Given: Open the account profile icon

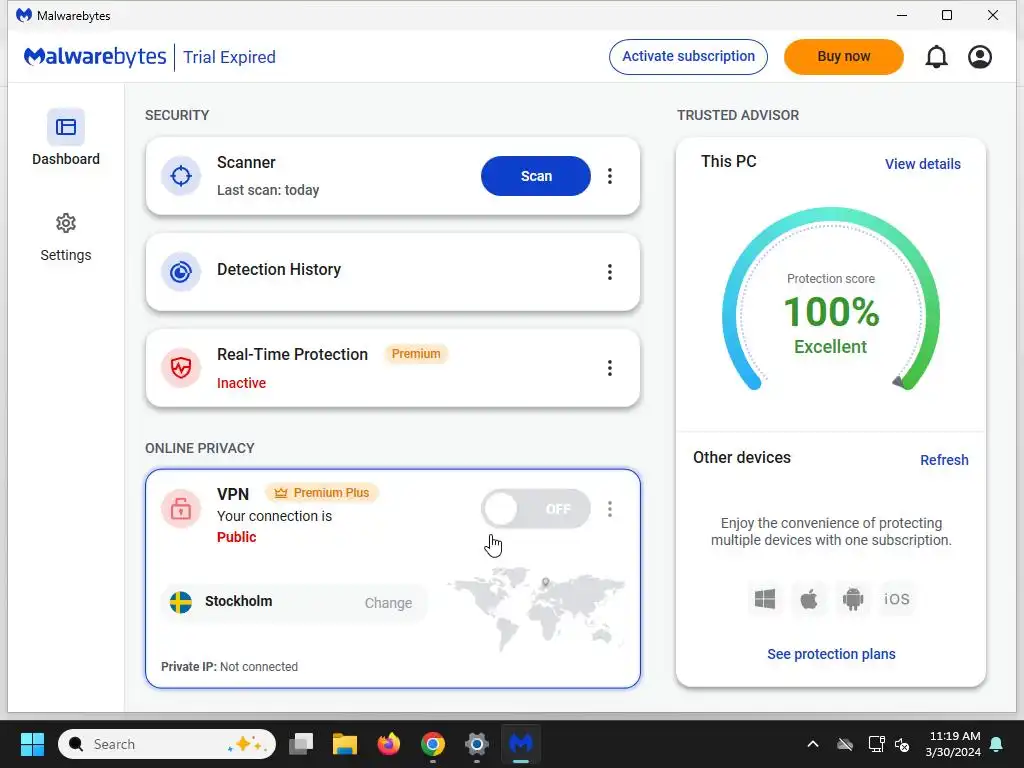Looking at the screenshot, I should coord(980,57).
